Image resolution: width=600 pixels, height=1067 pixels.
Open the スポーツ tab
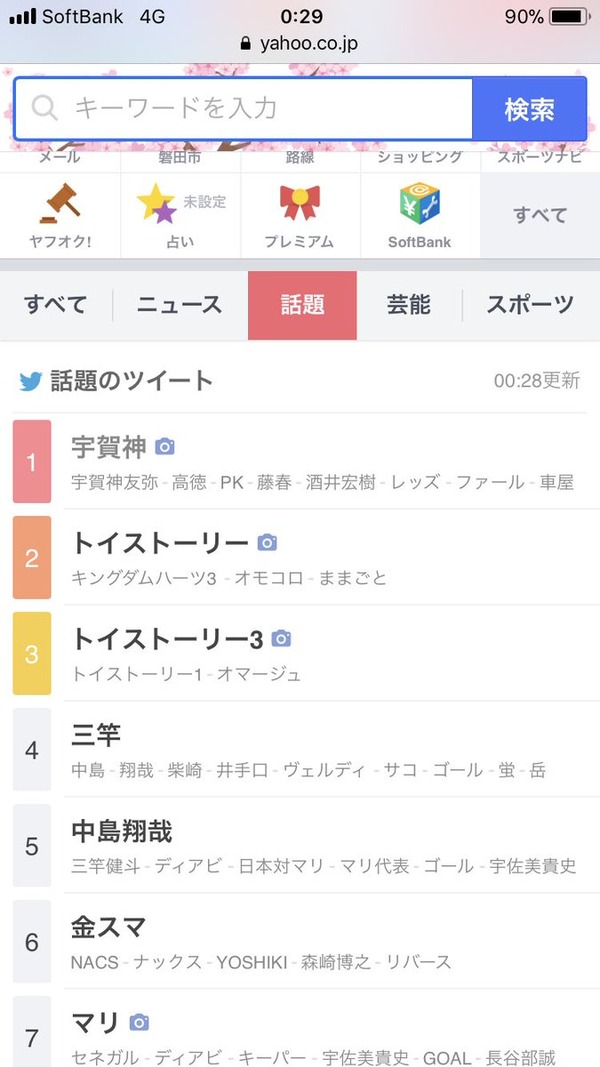[x=530, y=305]
